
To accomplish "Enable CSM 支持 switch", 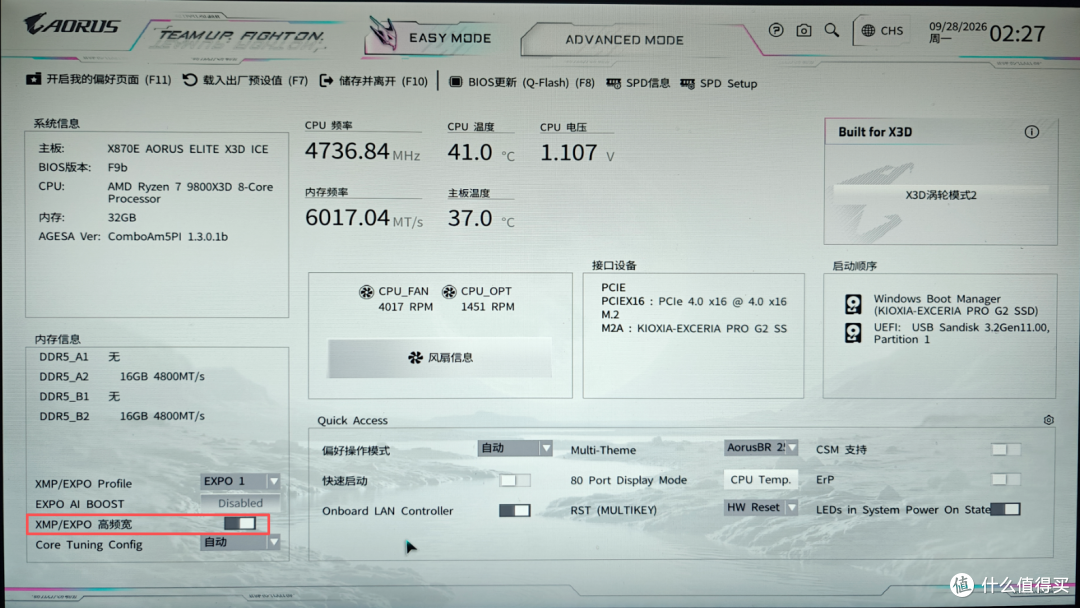I will point(1006,450).
